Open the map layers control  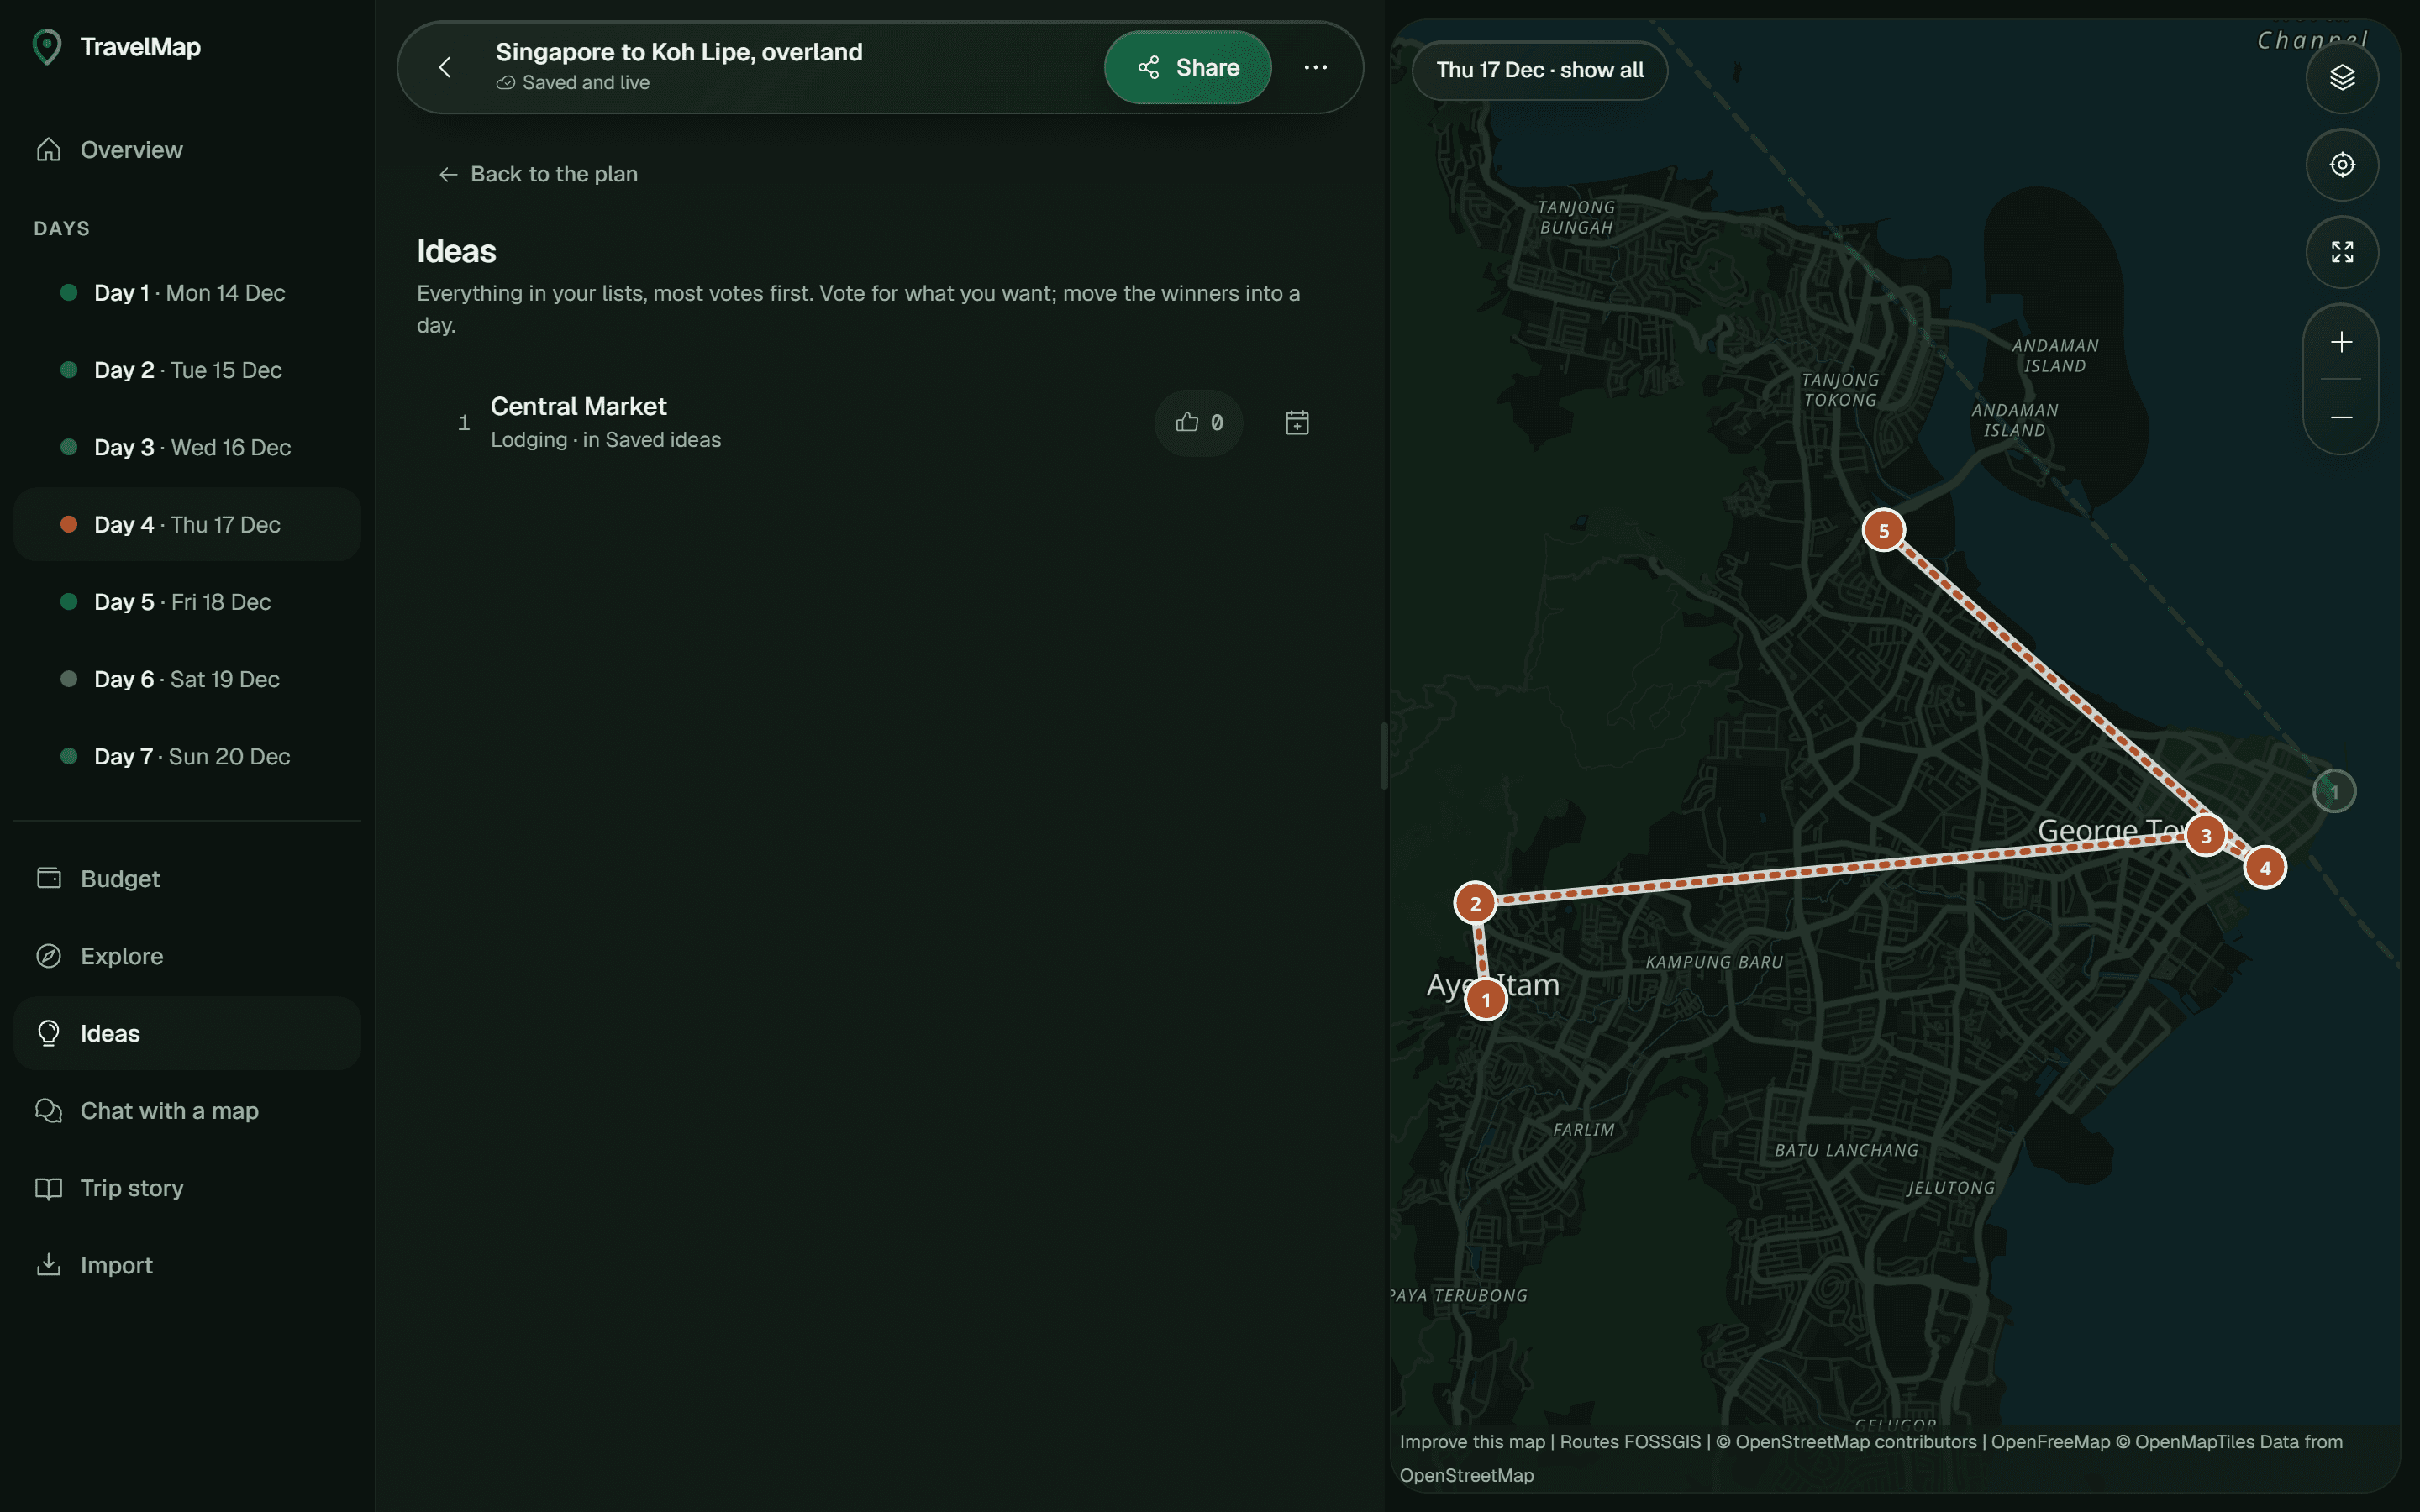point(2342,77)
